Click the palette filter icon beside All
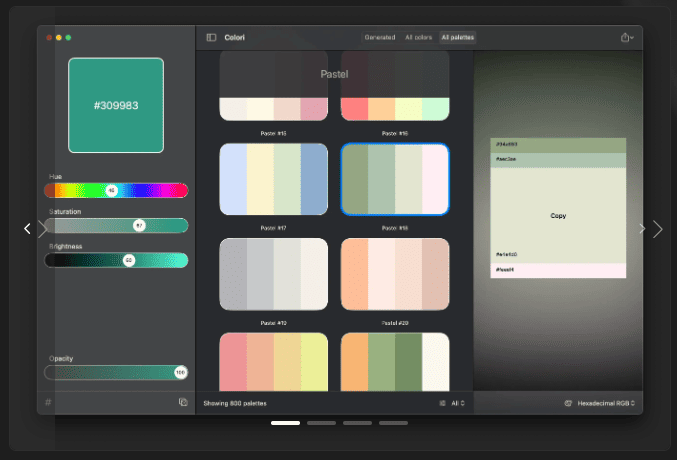 [x=443, y=403]
